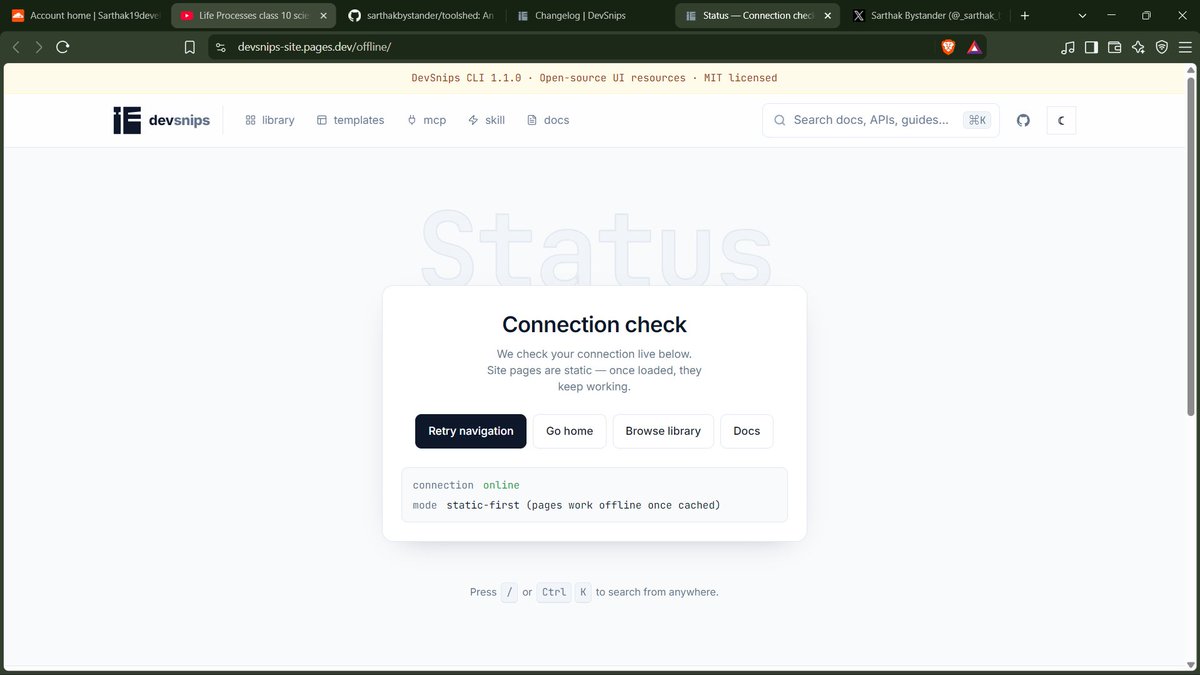Viewport: 1200px width, 675px height.
Task: Bookmark this page with the bookmark icon
Action: pyautogui.click(x=190, y=47)
